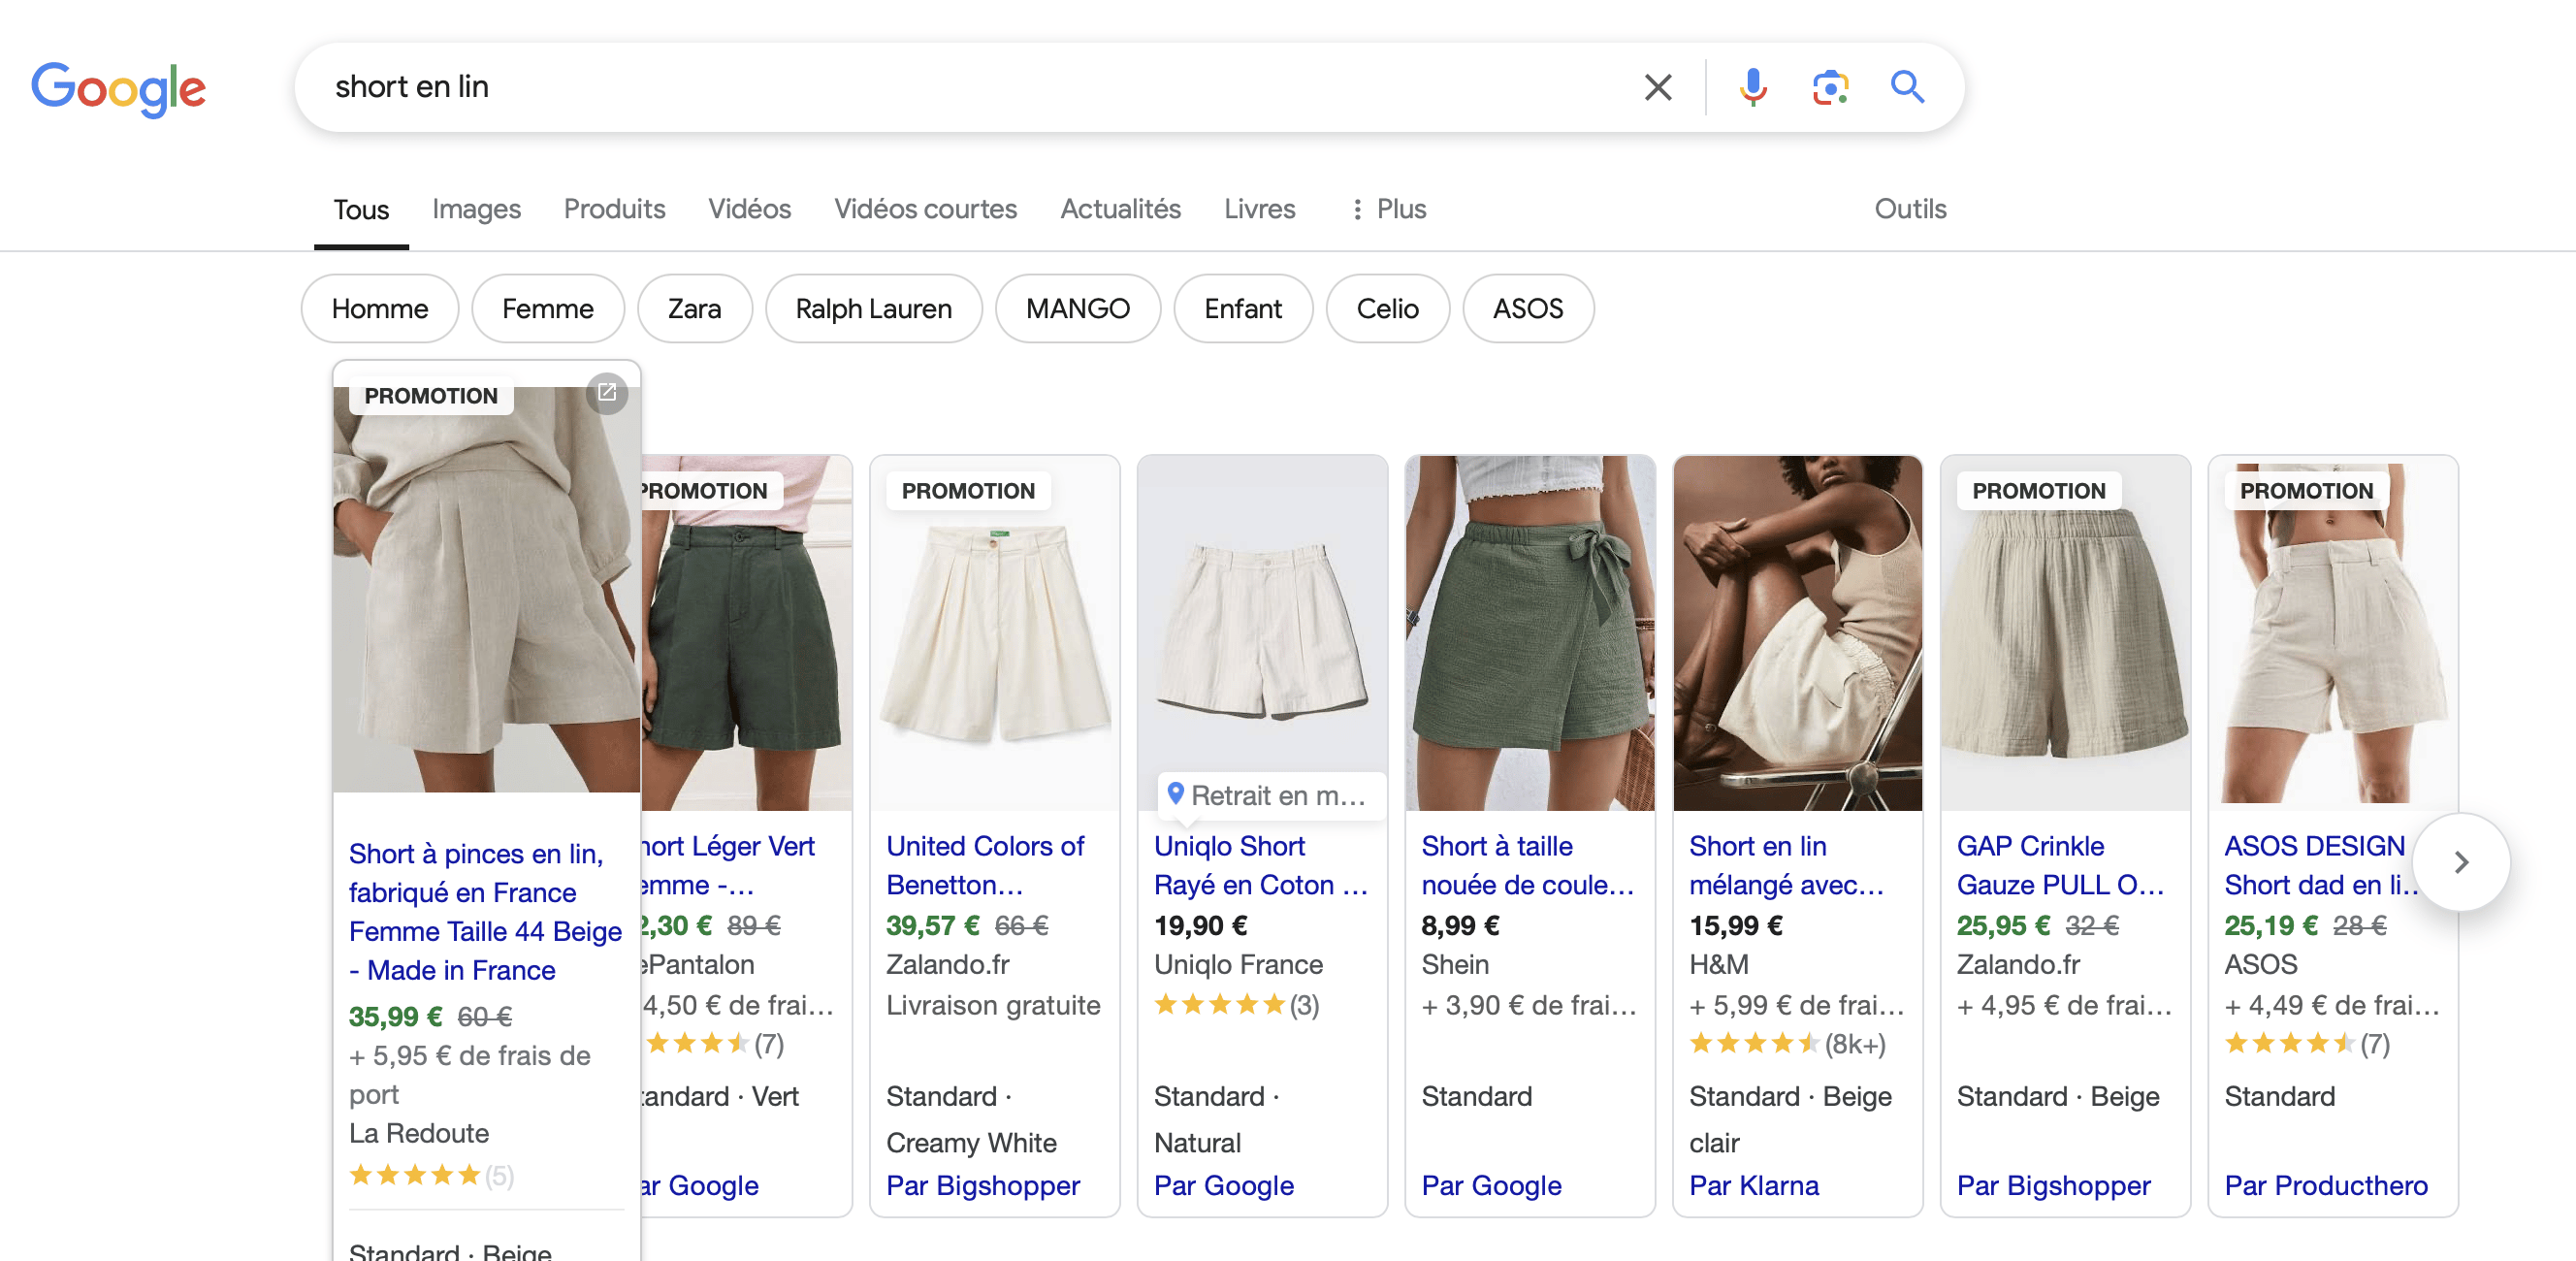Open the green shorts product image
The image size is (2576, 1261).
746,633
